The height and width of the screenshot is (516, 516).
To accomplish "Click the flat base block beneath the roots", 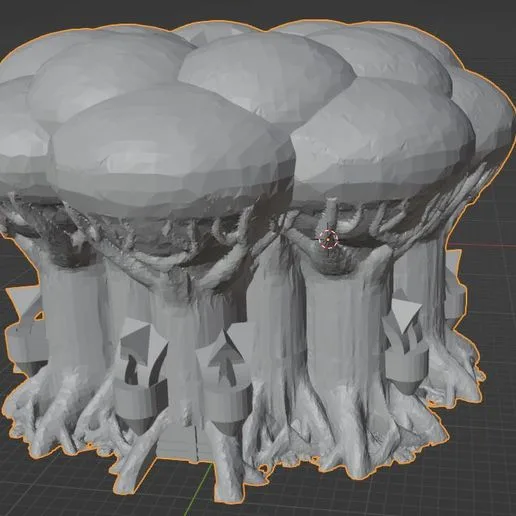I will [177, 443].
